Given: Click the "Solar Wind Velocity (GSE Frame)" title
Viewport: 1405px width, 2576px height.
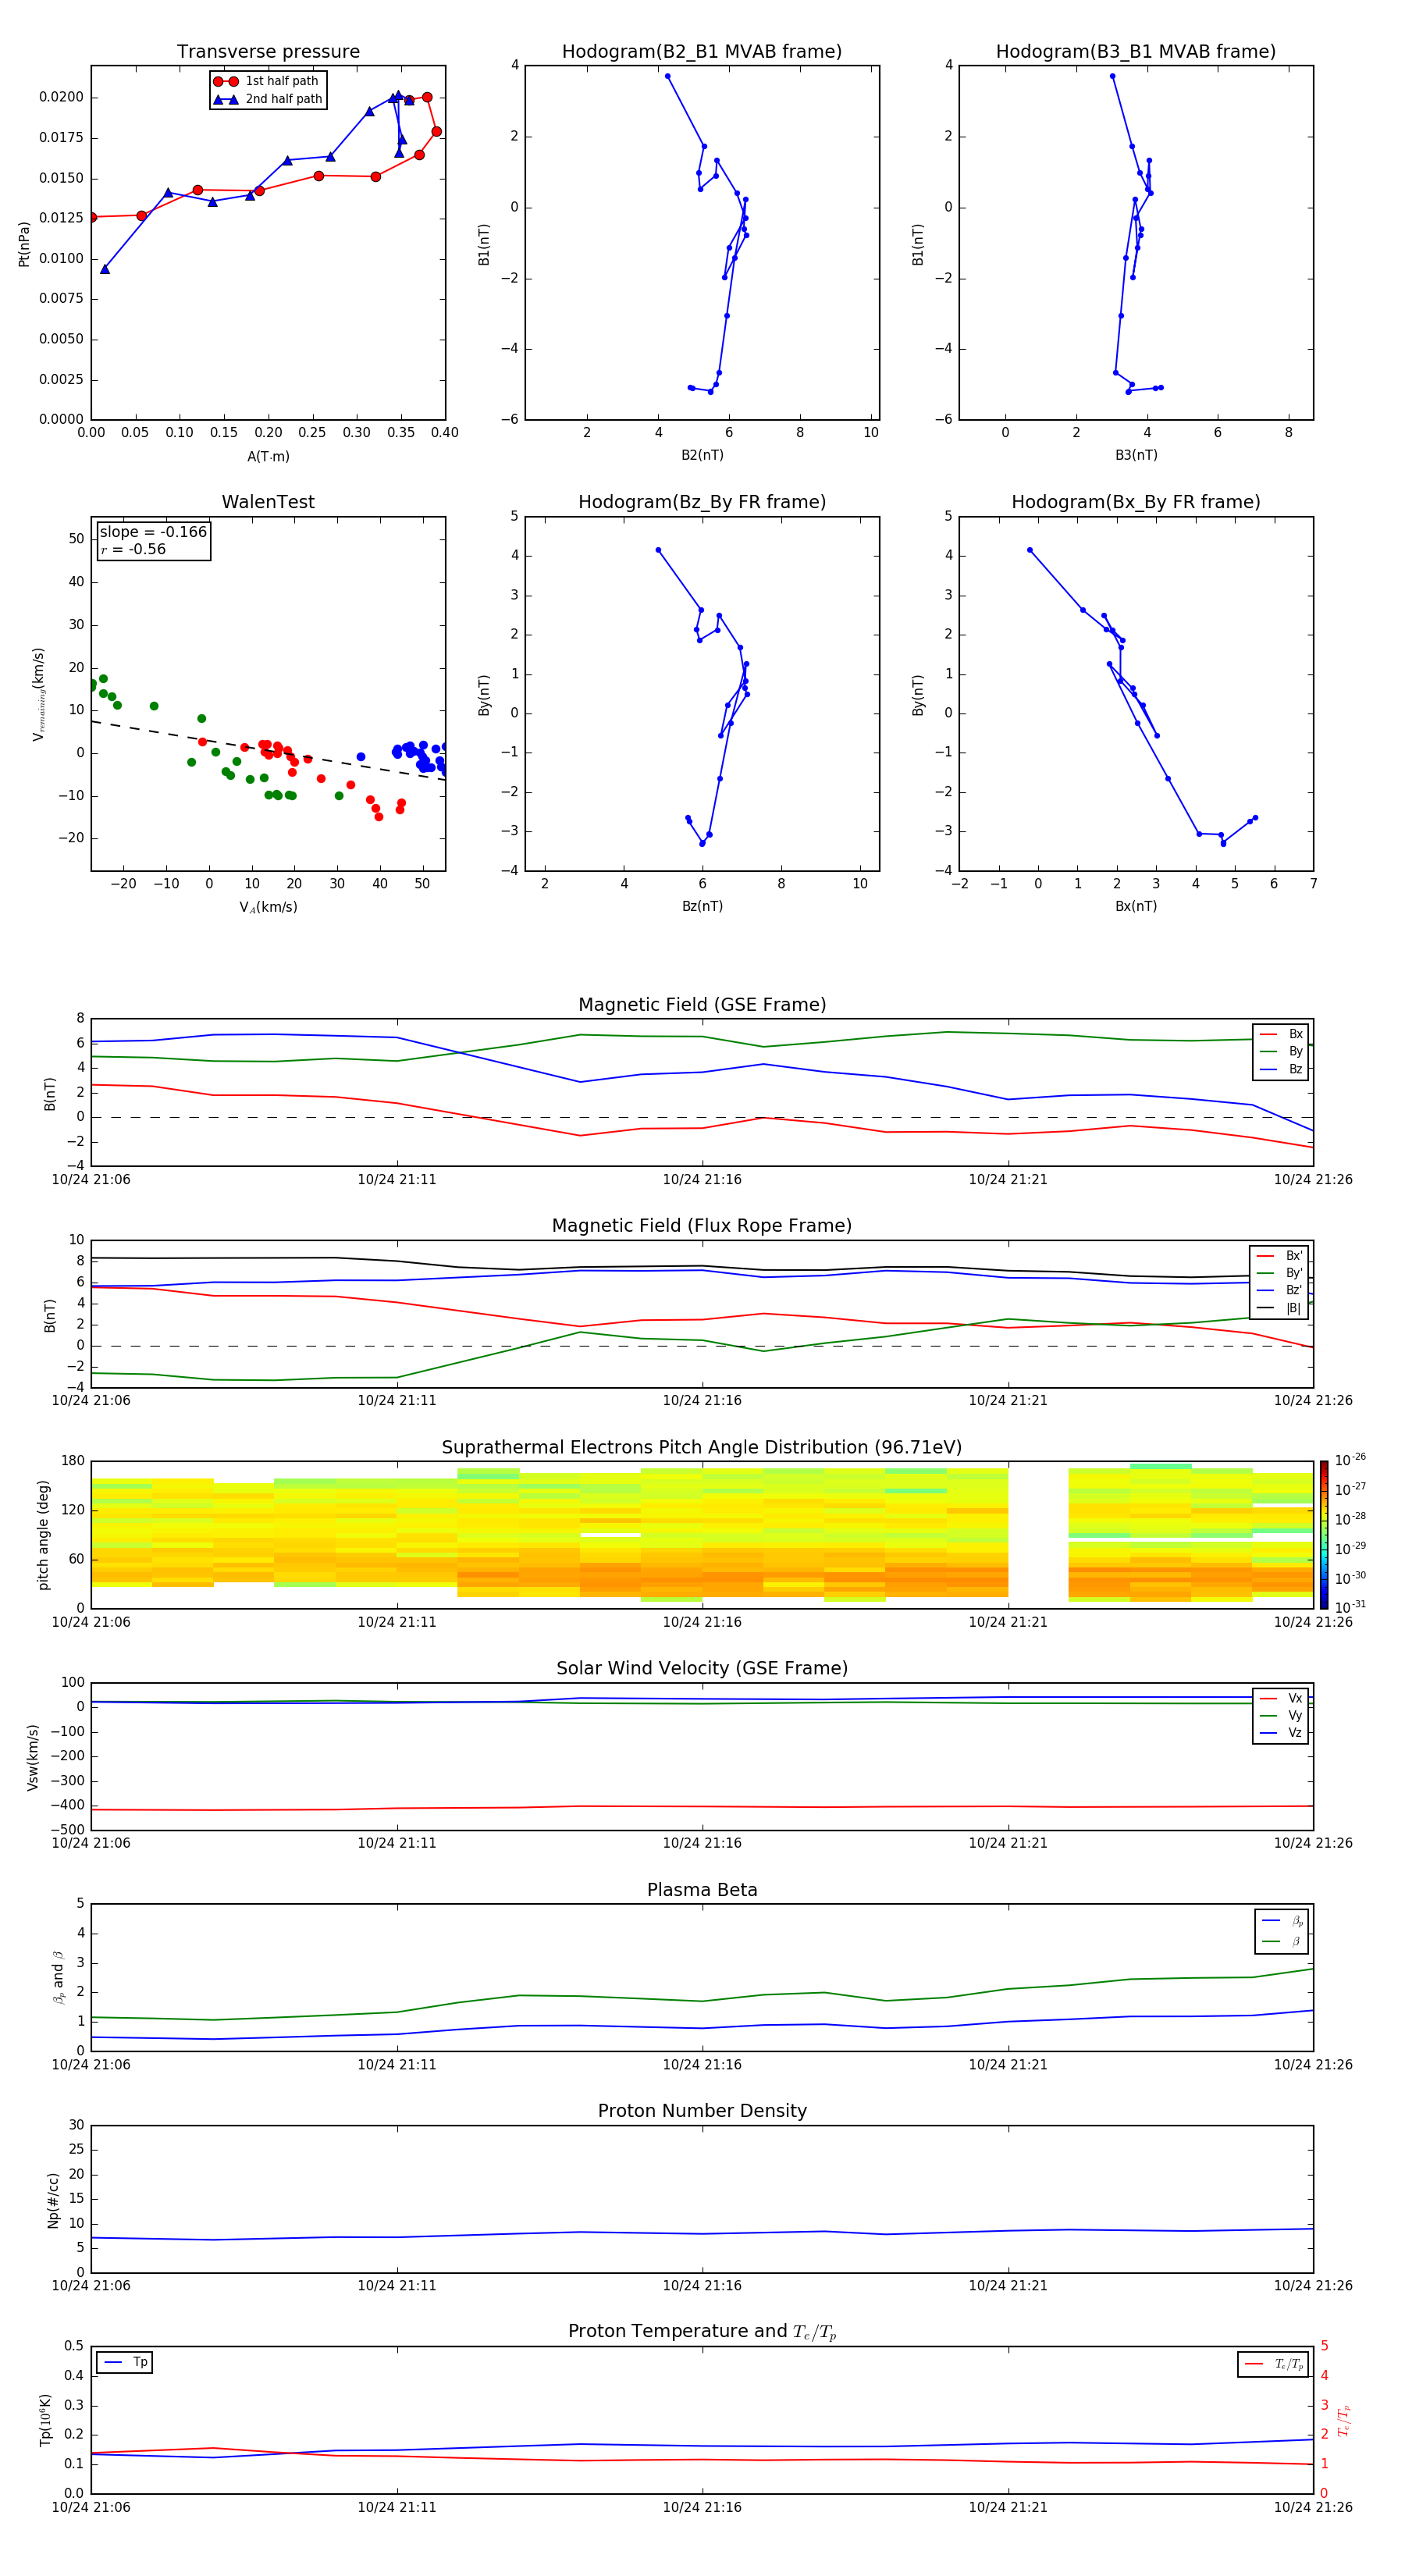Looking at the screenshot, I should coord(702,1668).
